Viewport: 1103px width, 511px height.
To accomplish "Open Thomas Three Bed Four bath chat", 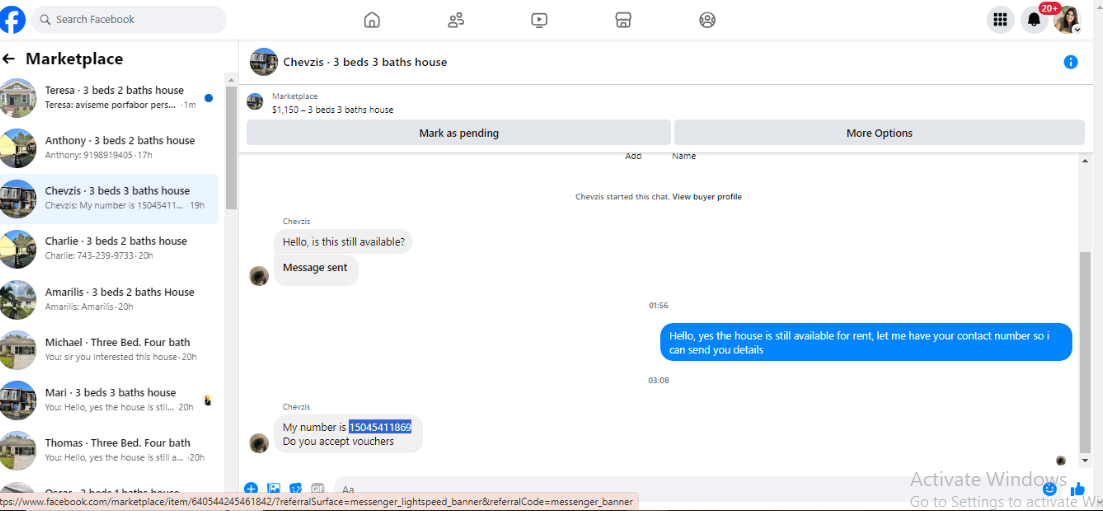I will pyautogui.click(x=109, y=450).
